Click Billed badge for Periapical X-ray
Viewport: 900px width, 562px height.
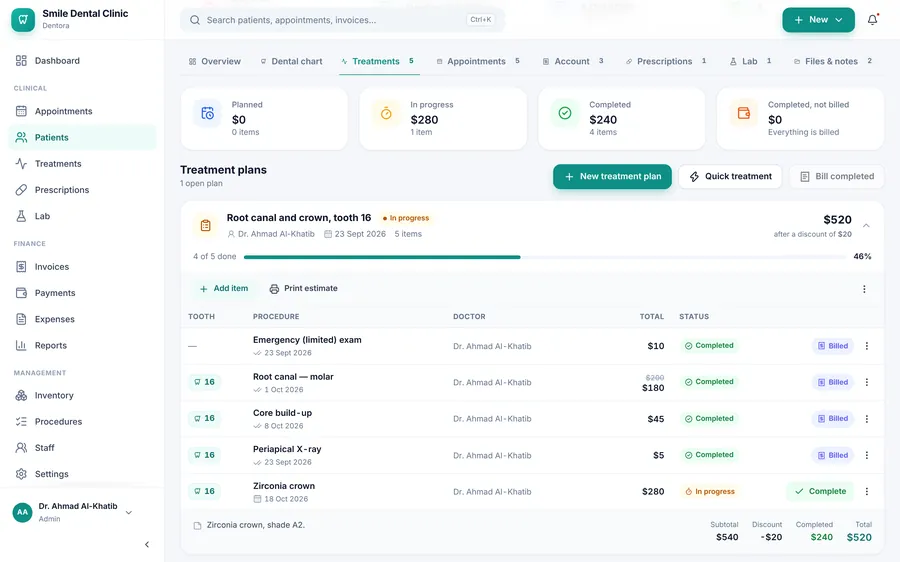pos(832,455)
